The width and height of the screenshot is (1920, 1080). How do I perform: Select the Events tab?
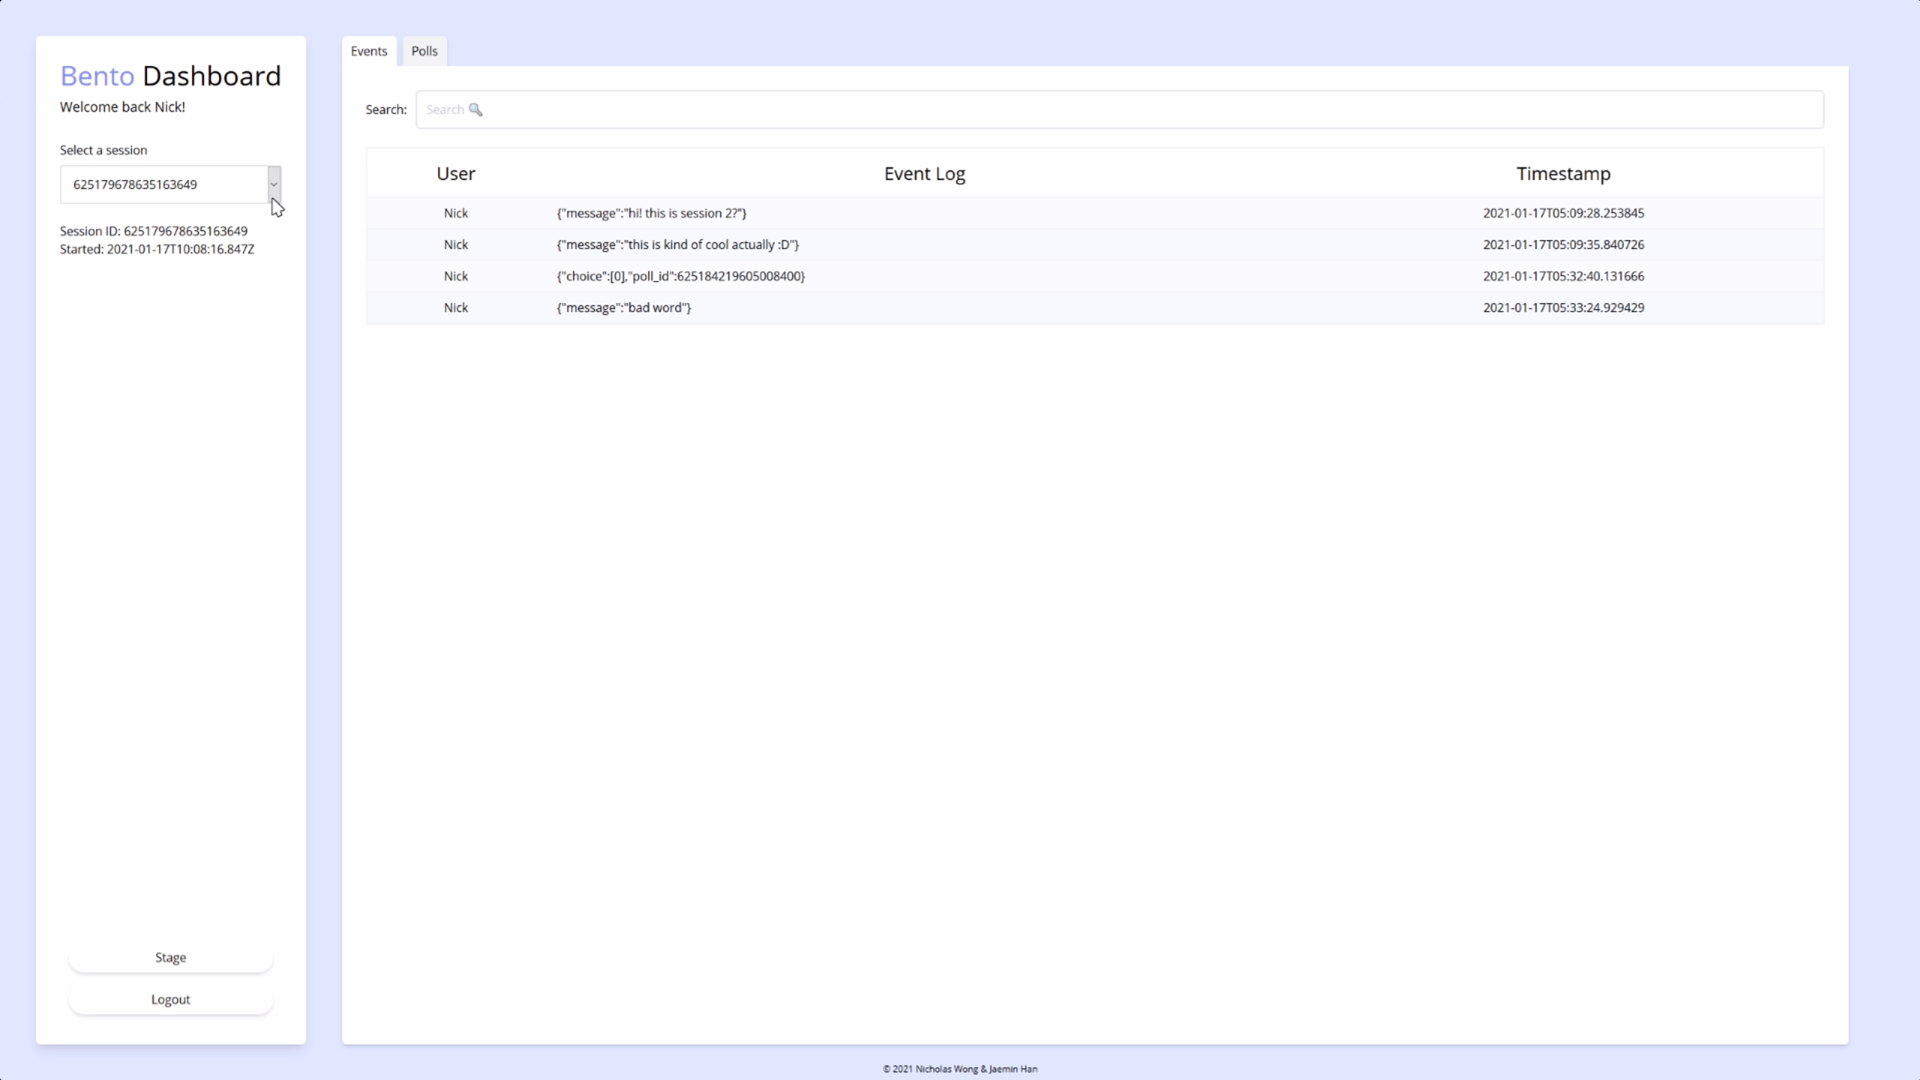(x=369, y=51)
